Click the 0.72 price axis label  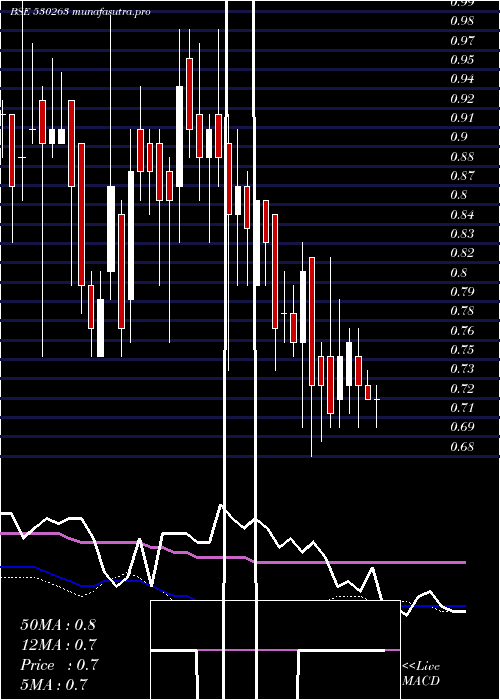[462, 389]
